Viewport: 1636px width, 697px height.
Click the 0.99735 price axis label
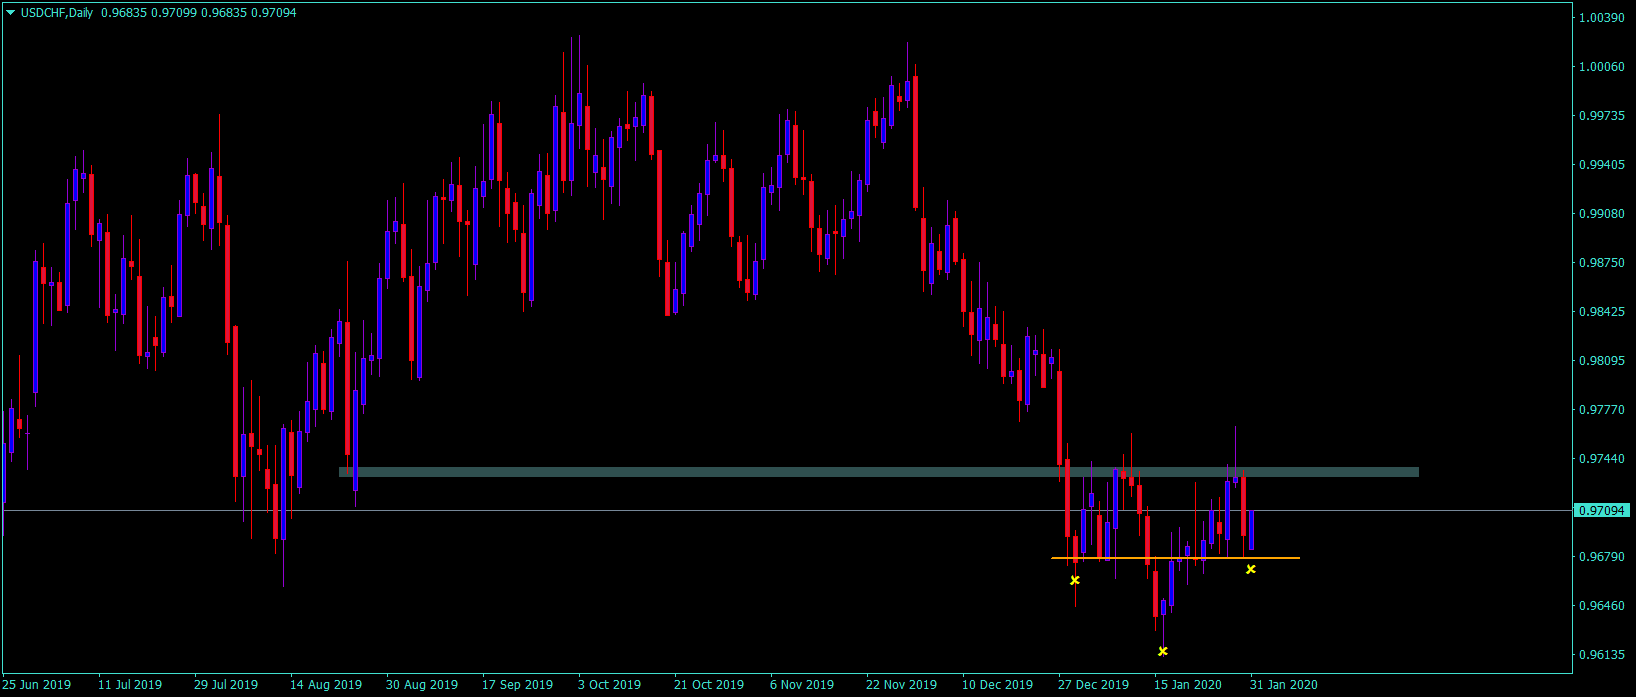[x=1601, y=116]
